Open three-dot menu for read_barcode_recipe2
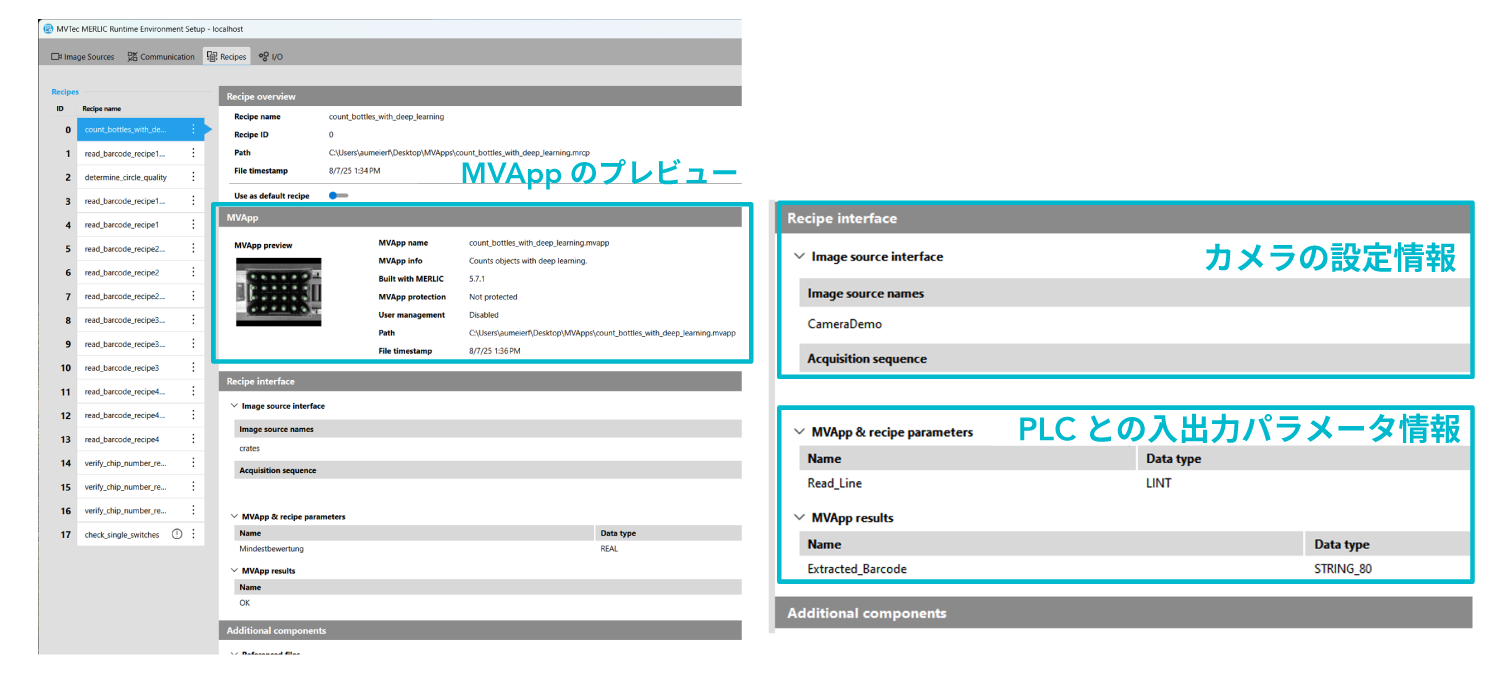Viewport: 1500px width, 680px height. click(x=193, y=273)
